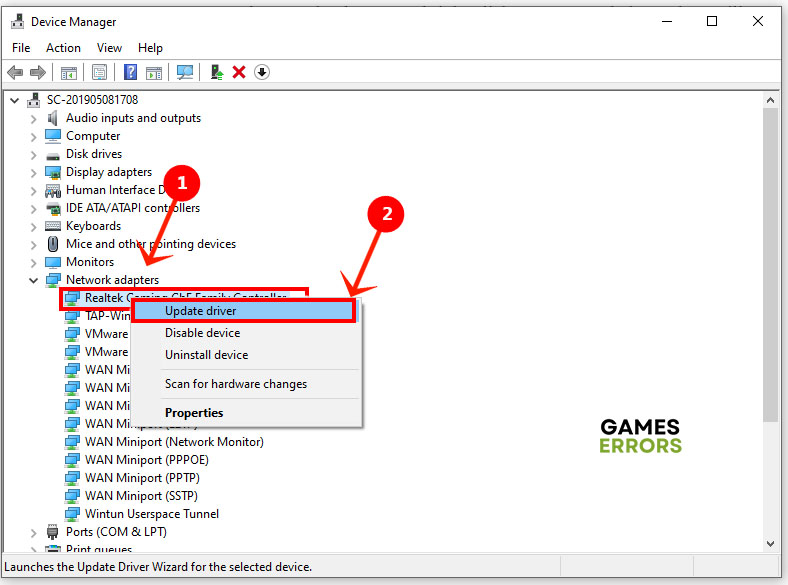Open the View menu
This screenshot has height=585, width=788.
point(109,48)
